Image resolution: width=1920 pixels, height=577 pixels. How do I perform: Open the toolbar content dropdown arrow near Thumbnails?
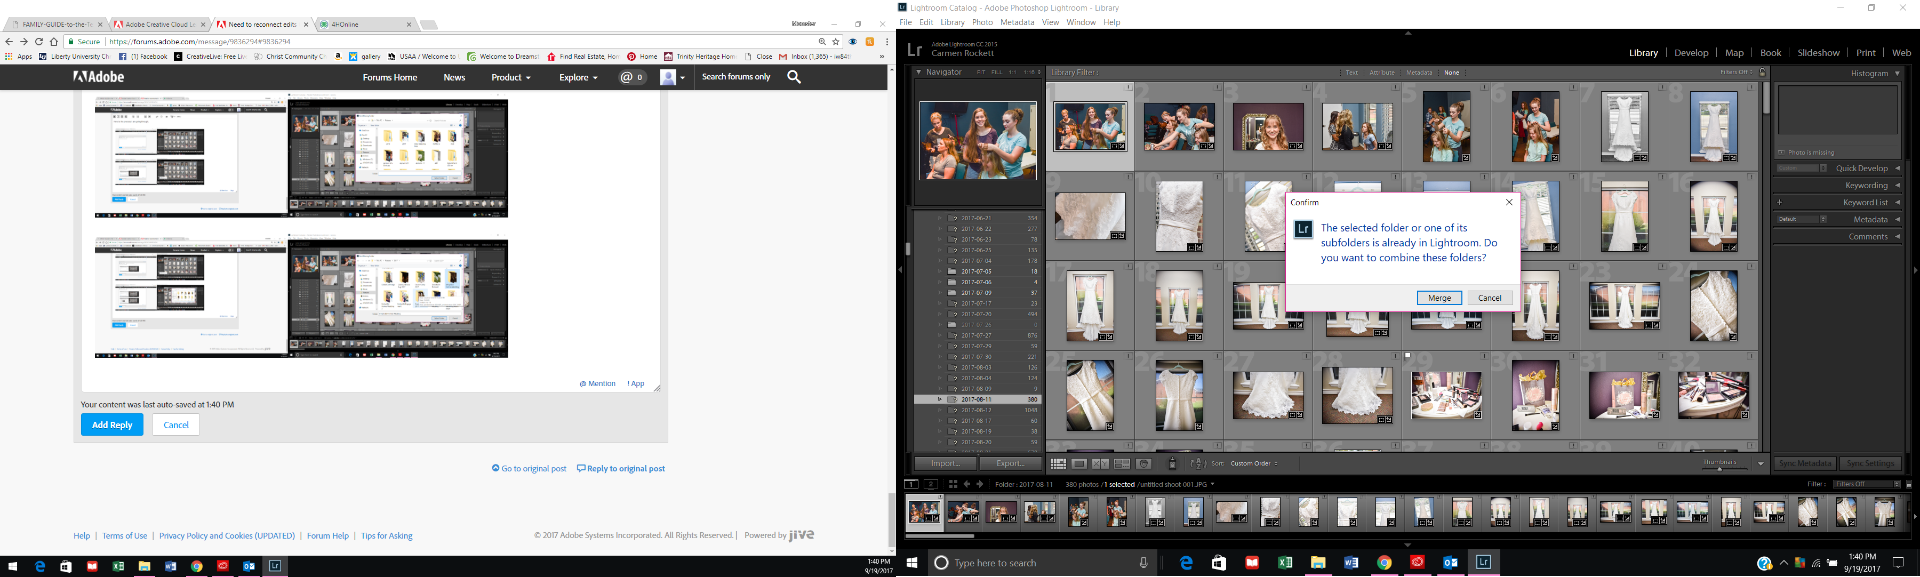point(1761,464)
